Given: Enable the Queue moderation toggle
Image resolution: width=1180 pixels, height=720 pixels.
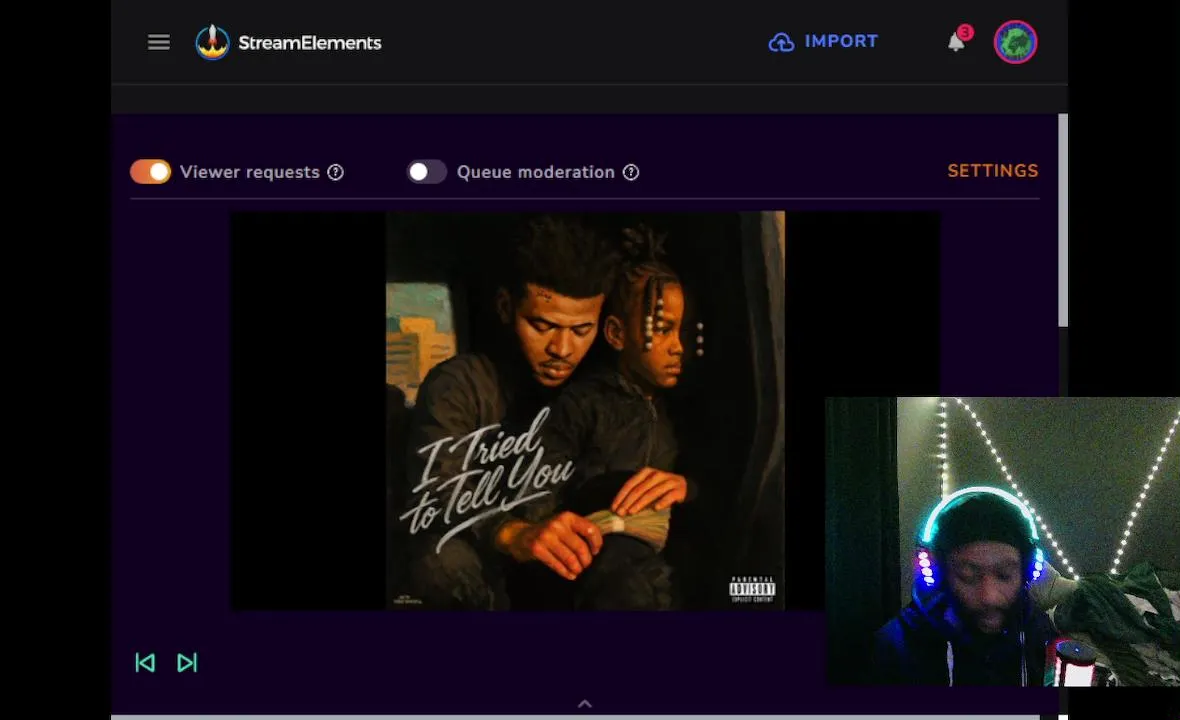Looking at the screenshot, I should [x=427, y=172].
